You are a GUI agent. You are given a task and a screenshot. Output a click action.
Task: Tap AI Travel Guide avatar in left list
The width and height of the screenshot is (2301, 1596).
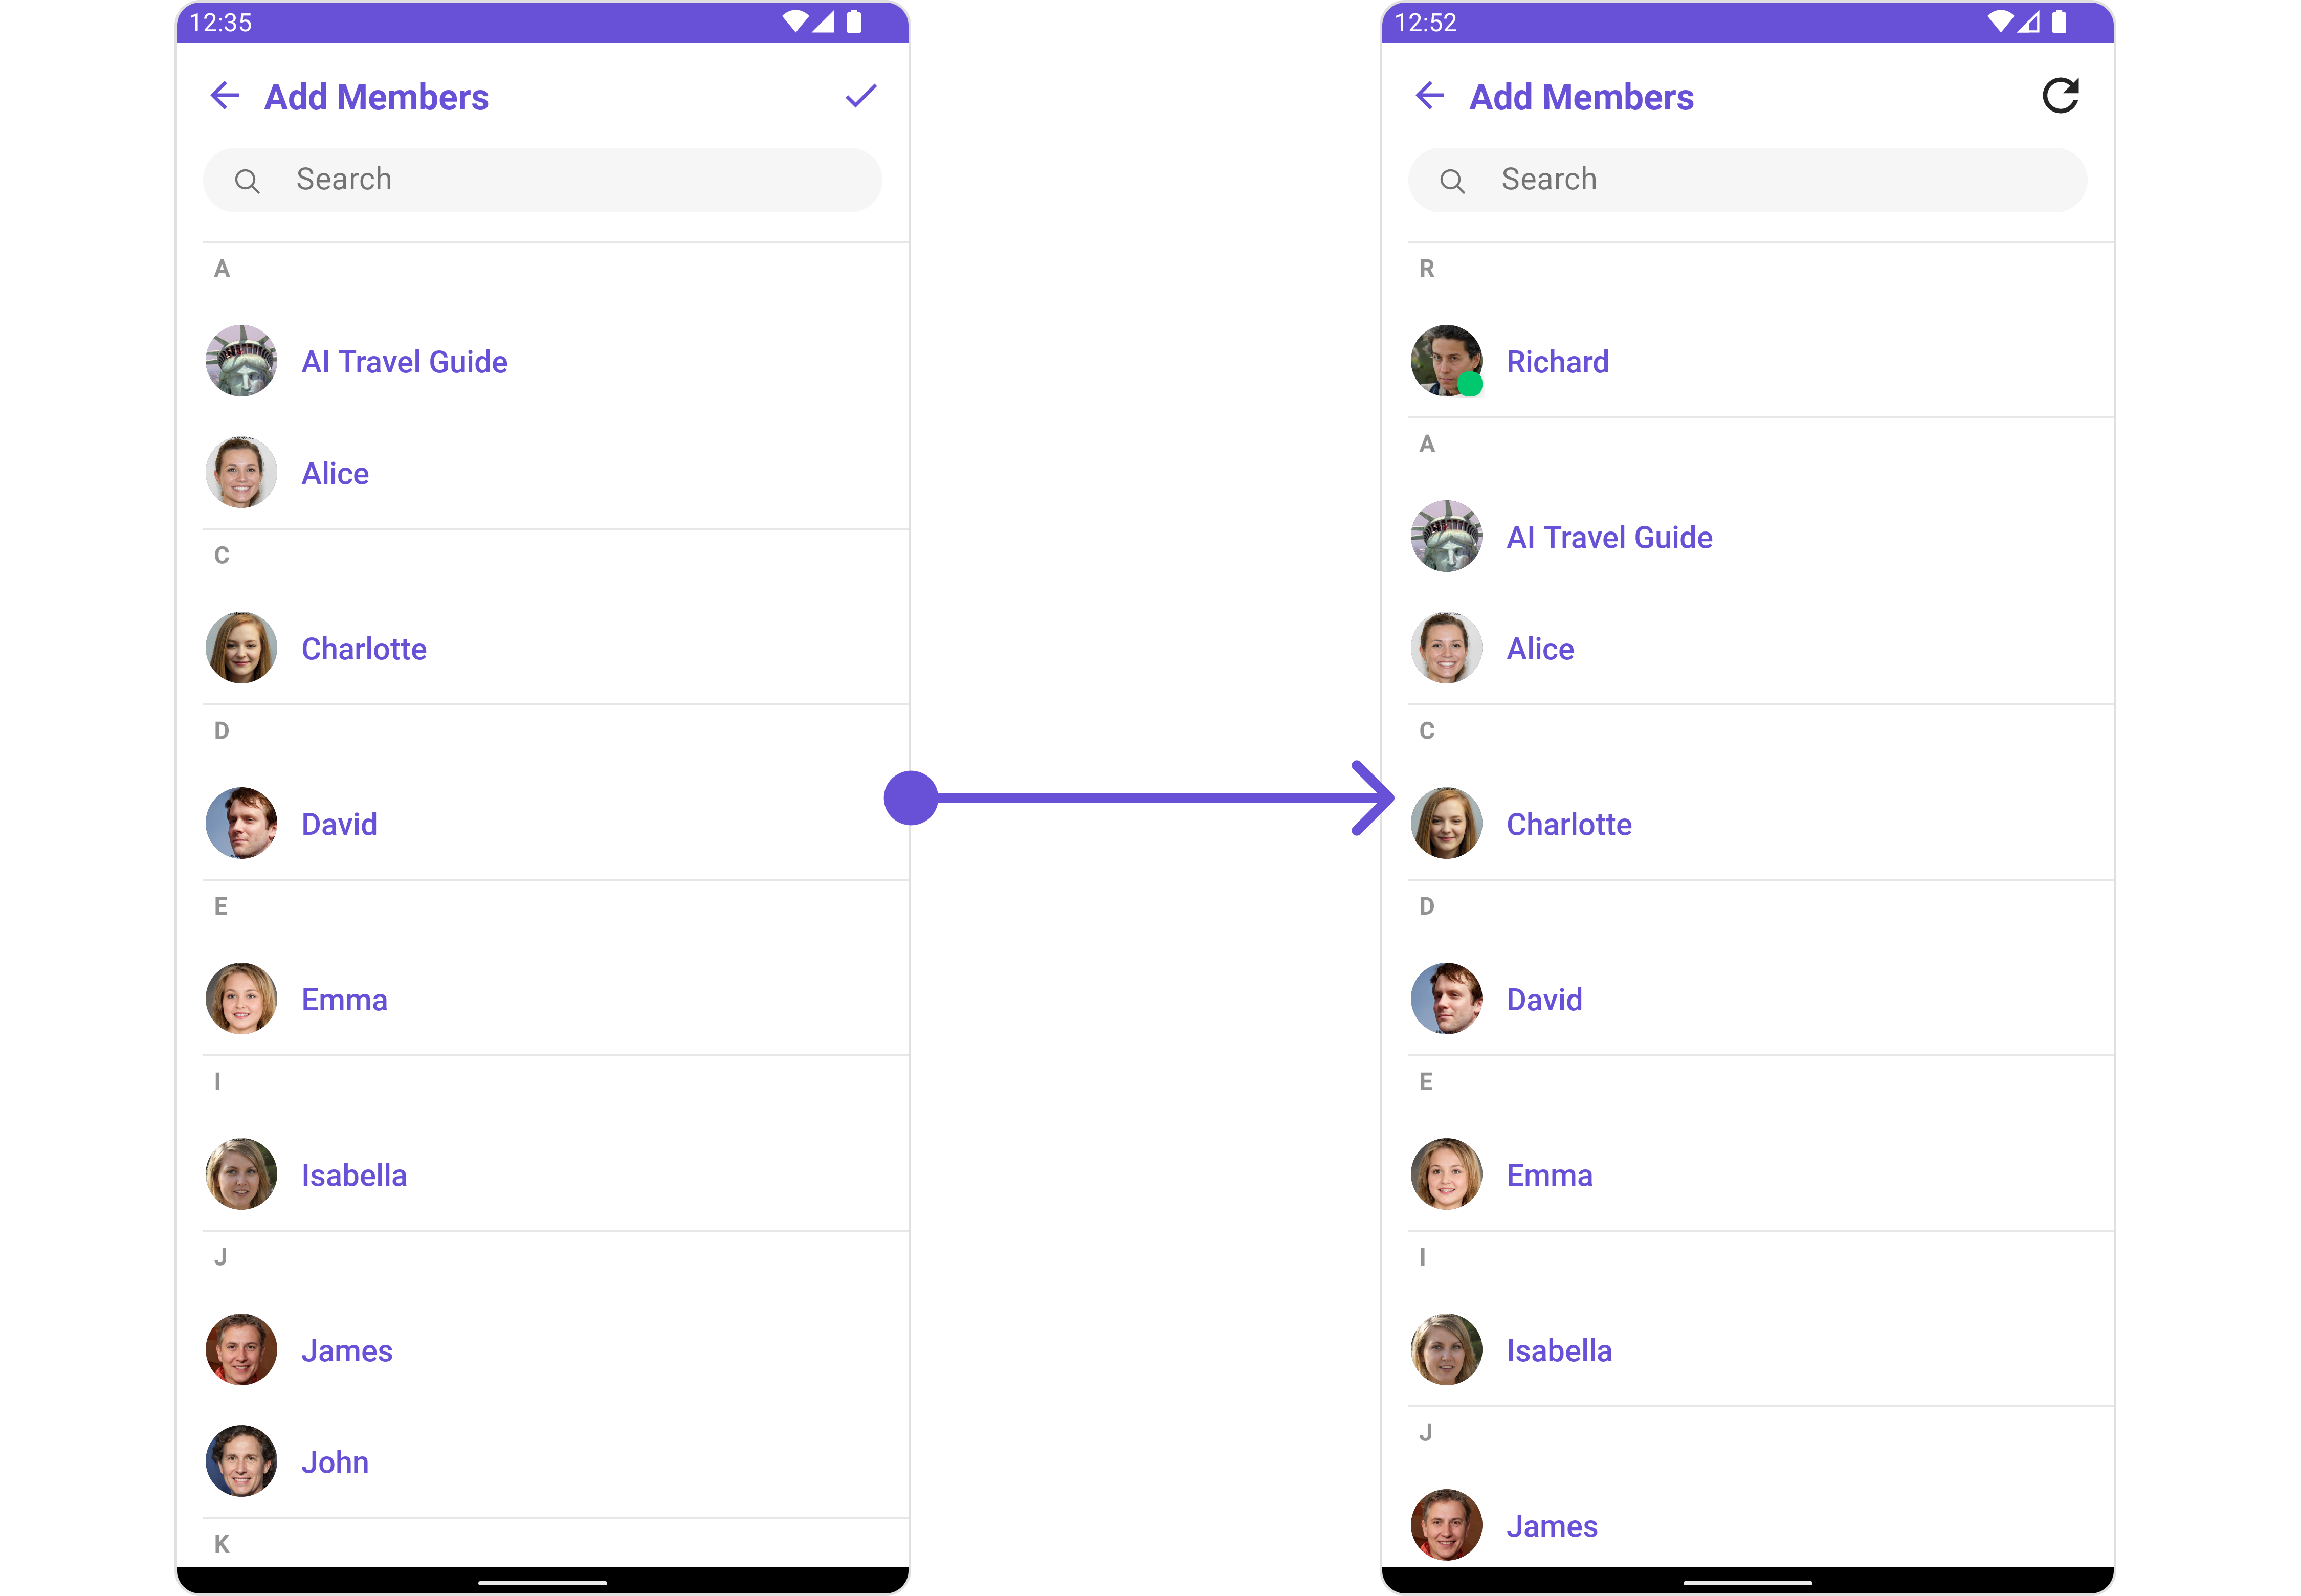pyautogui.click(x=241, y=361)
